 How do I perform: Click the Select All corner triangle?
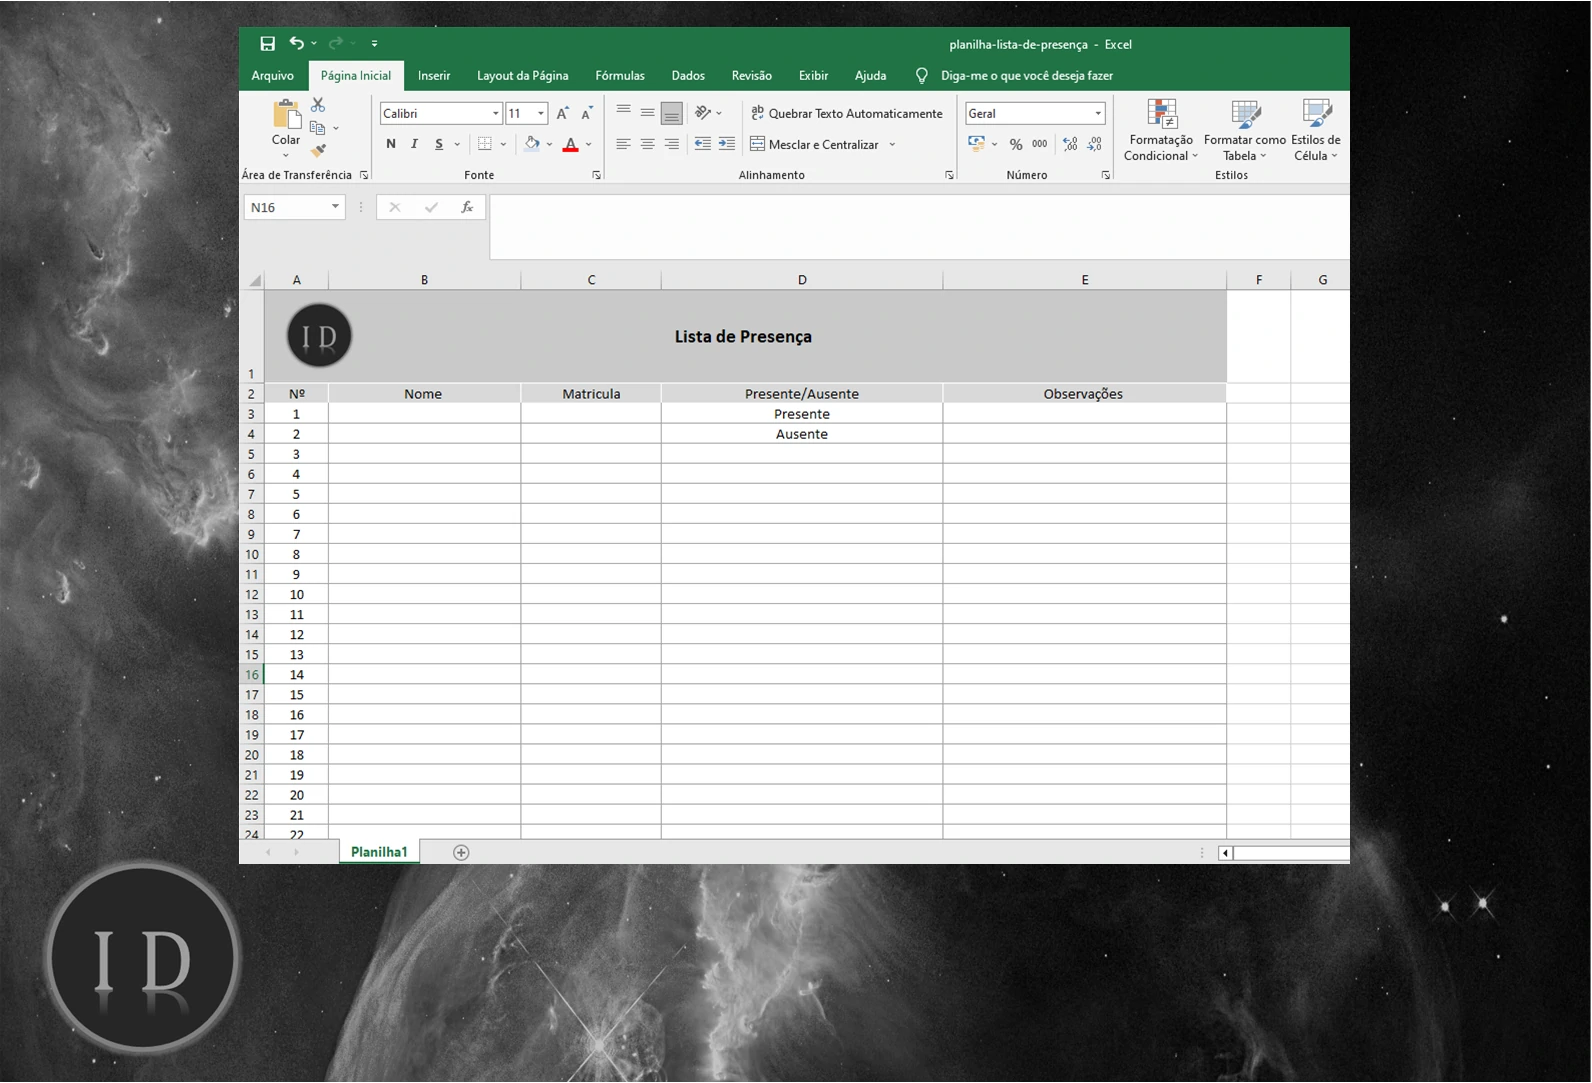point(254,280)
